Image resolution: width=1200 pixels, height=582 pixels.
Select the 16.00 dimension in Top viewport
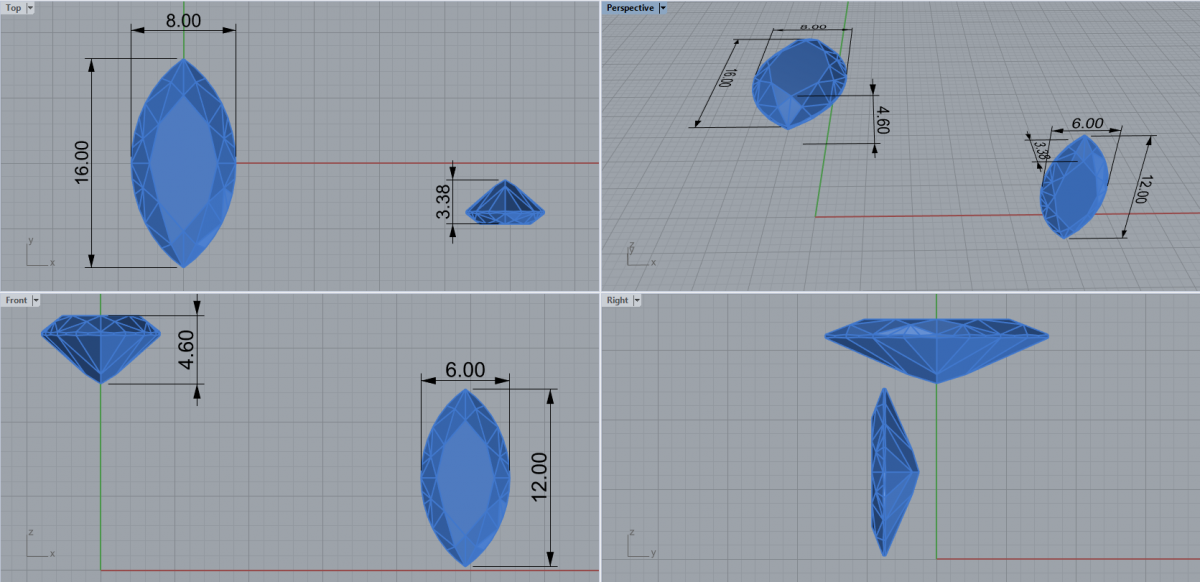click(82, 161)
